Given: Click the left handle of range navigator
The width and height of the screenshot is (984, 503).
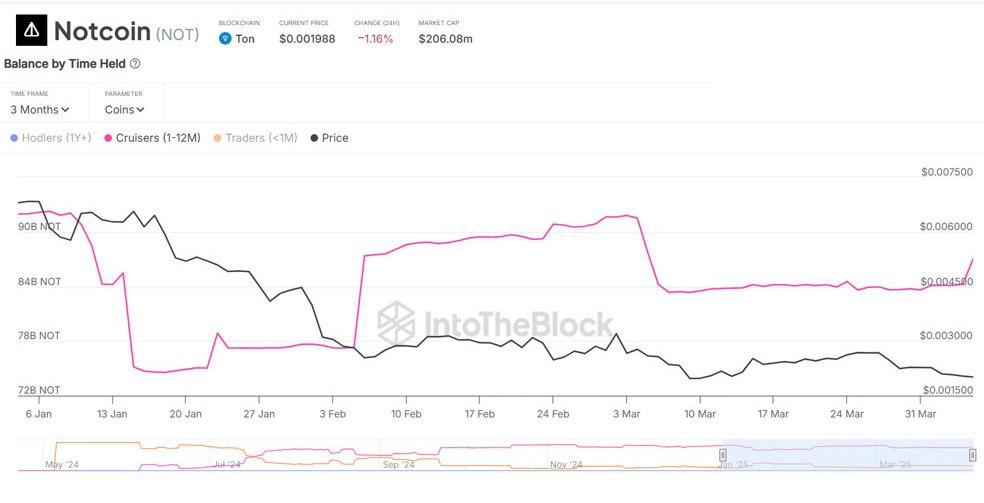Looking at the screenshot, I should pos(722,456).
